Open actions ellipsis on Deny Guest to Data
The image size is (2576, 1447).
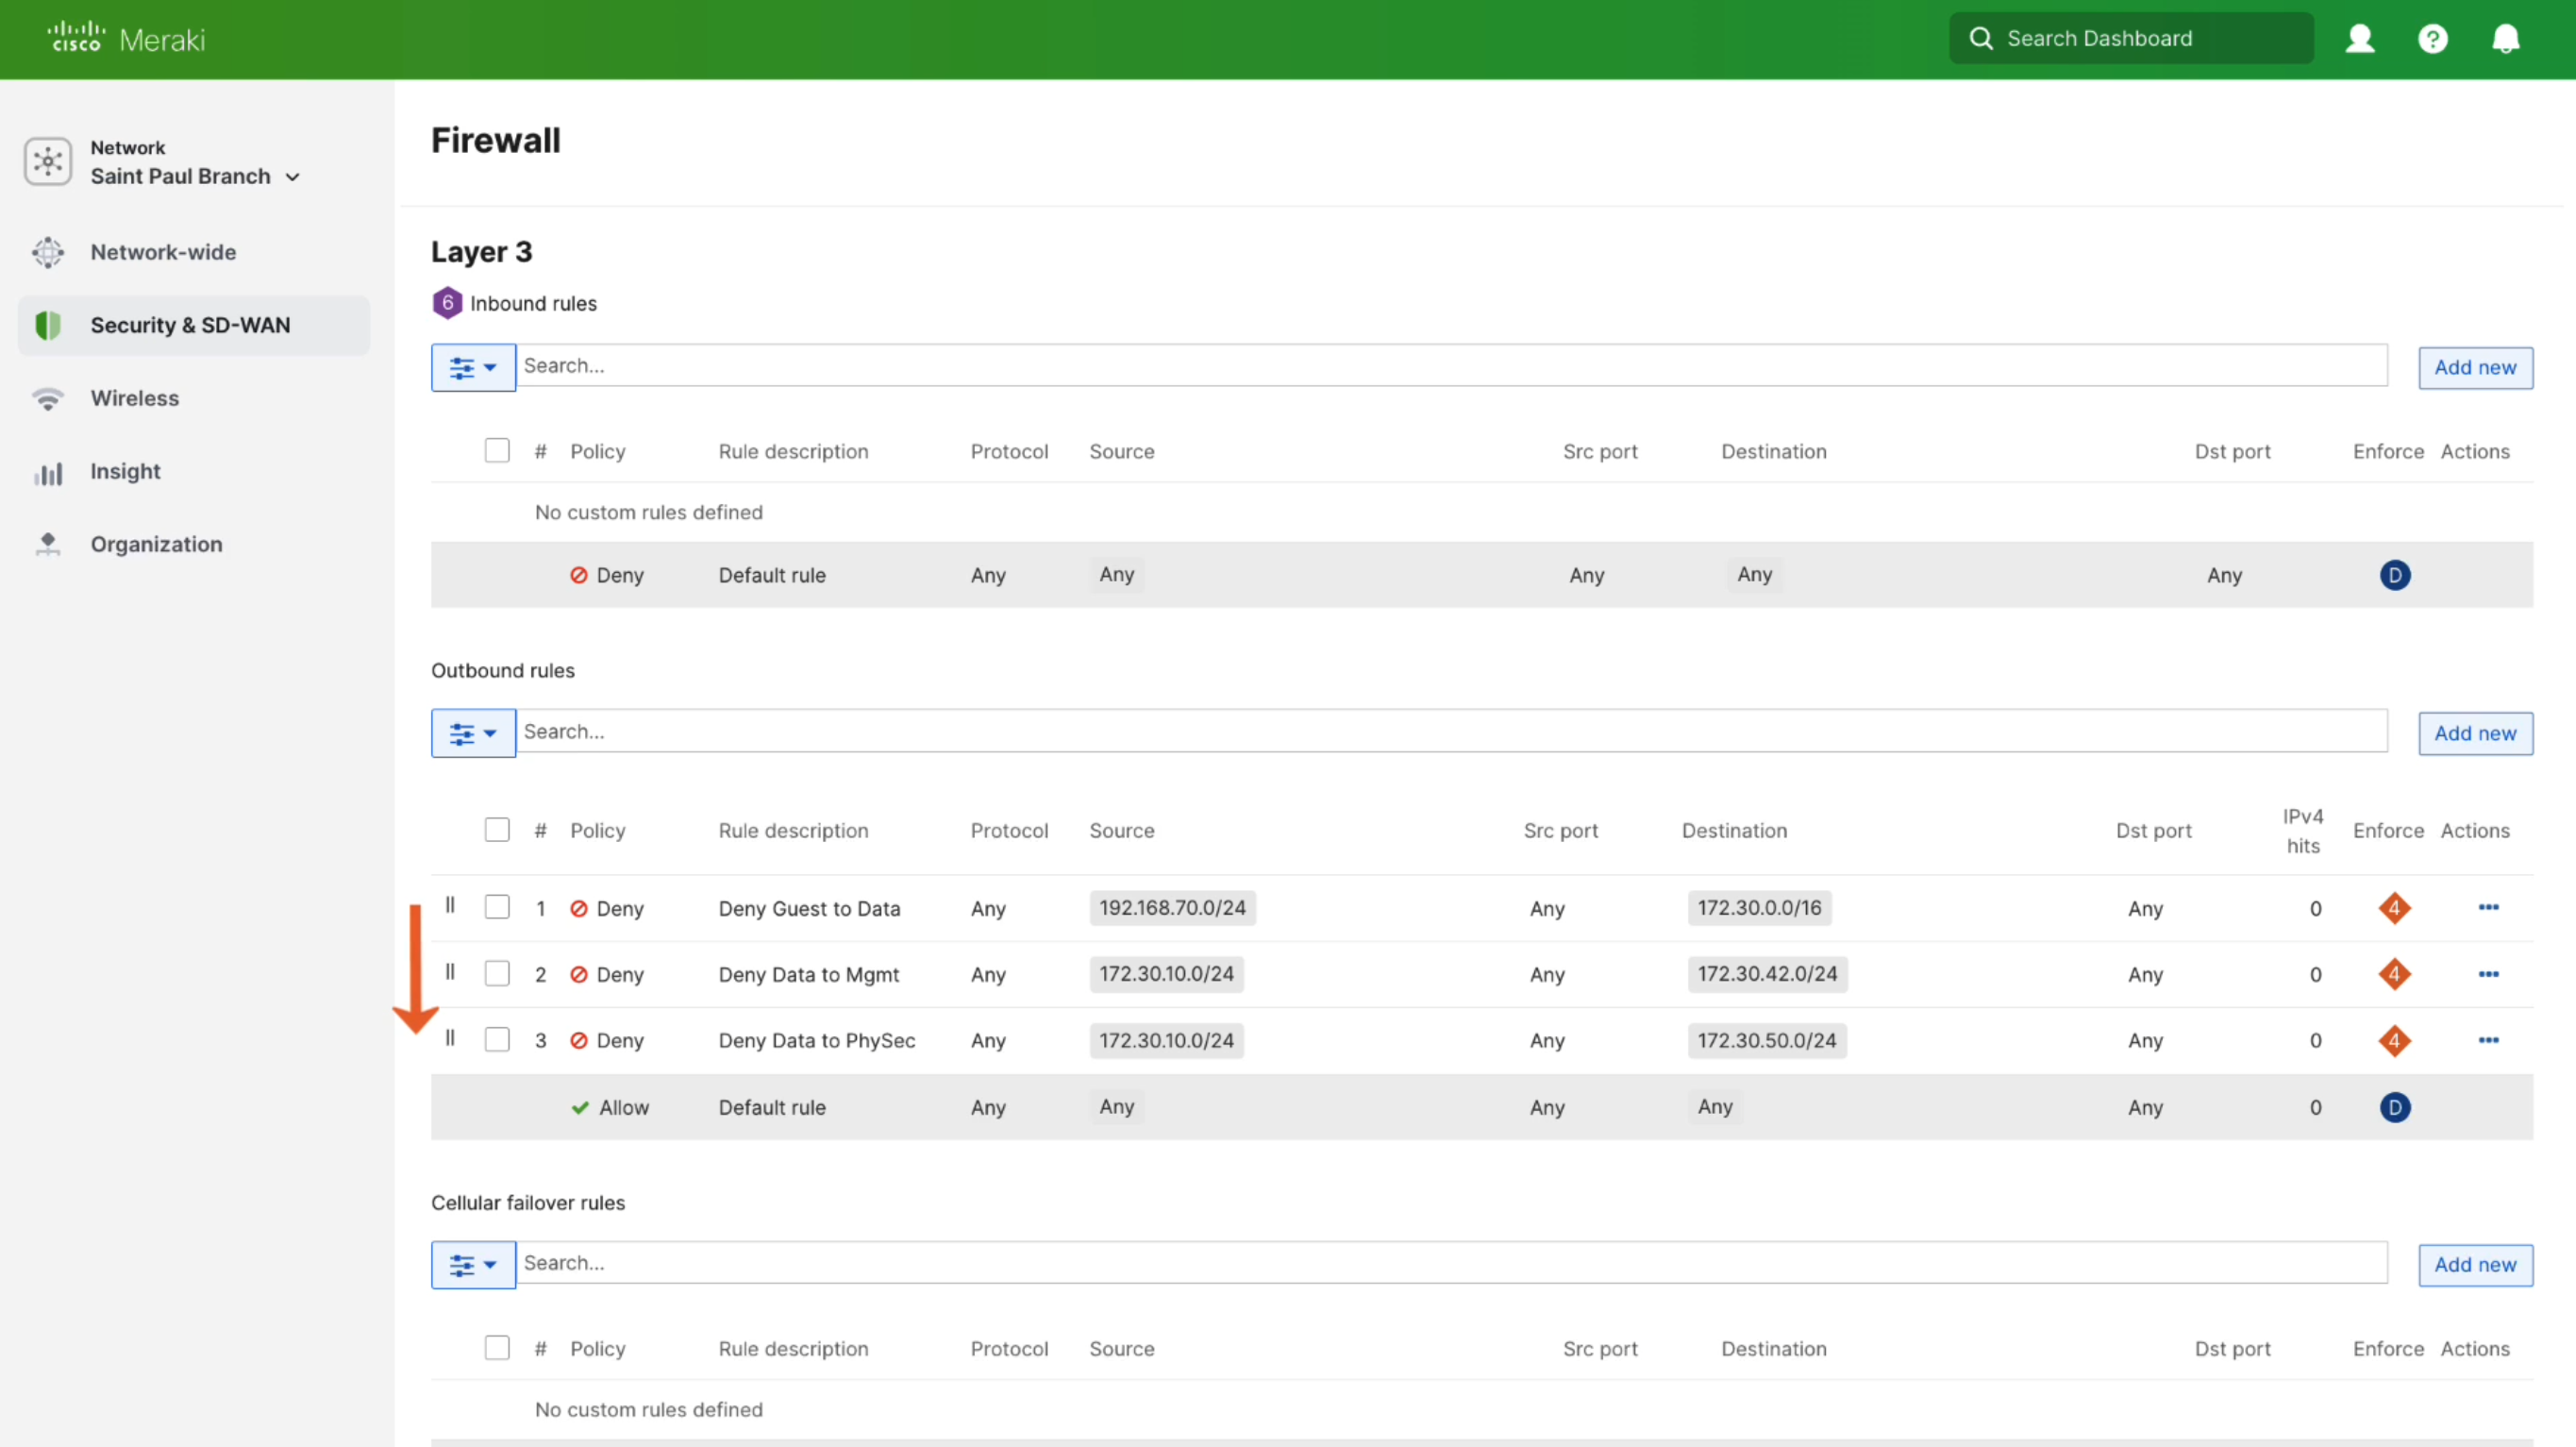tap(2489, 908)
